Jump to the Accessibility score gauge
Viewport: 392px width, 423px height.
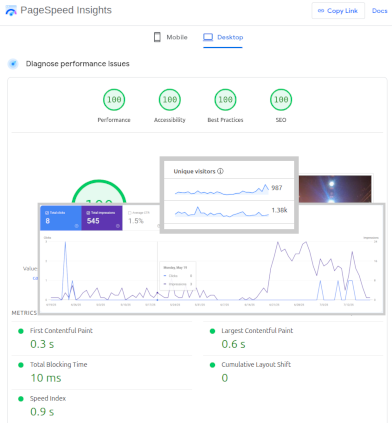coord(170,100)
